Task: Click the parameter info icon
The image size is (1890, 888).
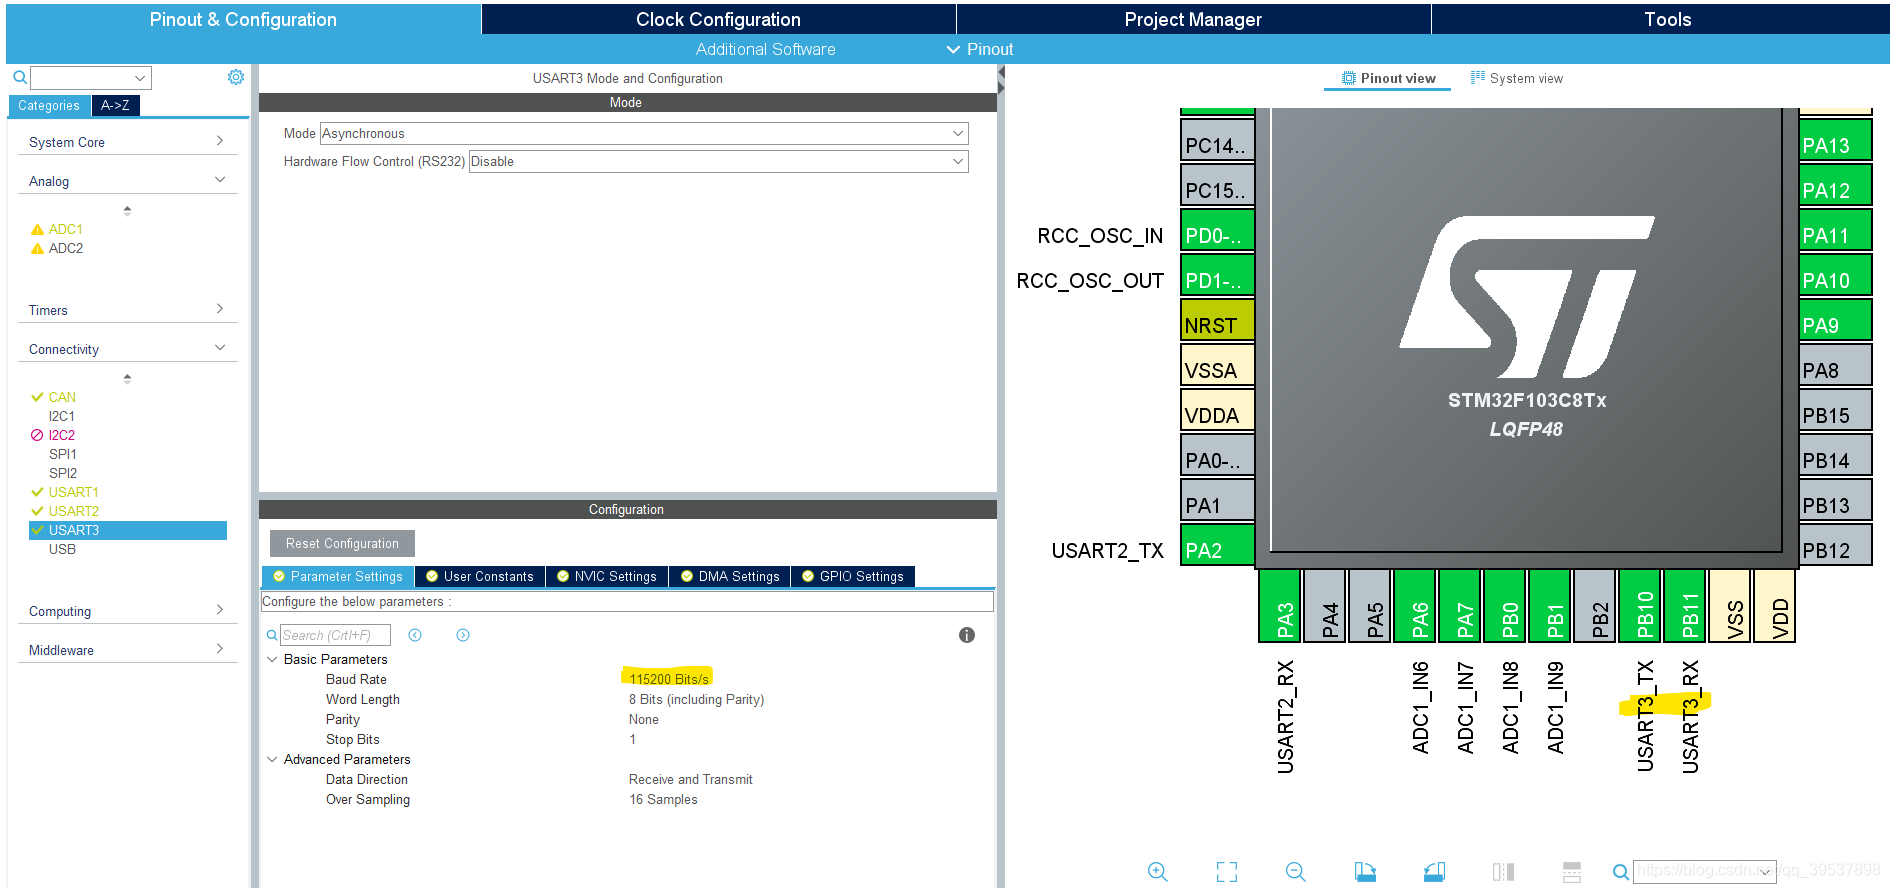Action: (967, 635)
